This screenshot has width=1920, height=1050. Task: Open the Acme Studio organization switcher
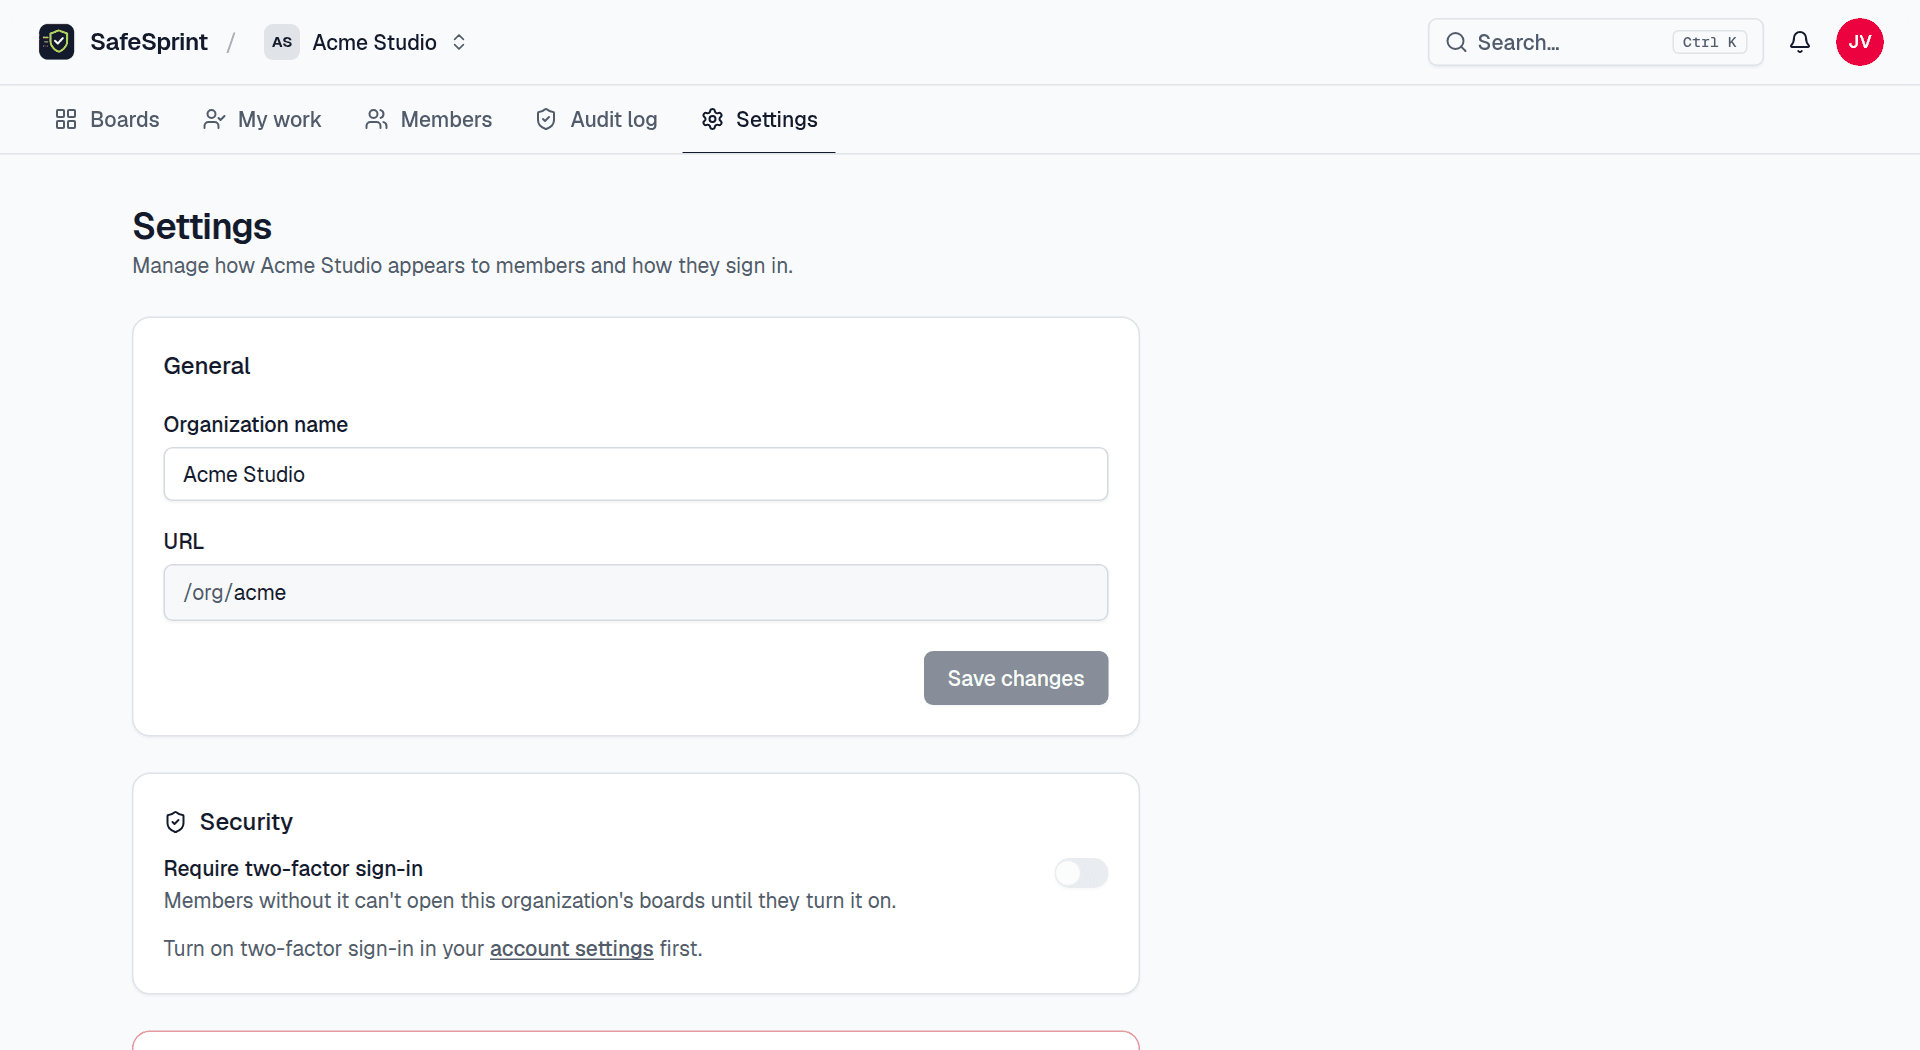[366, 42]
